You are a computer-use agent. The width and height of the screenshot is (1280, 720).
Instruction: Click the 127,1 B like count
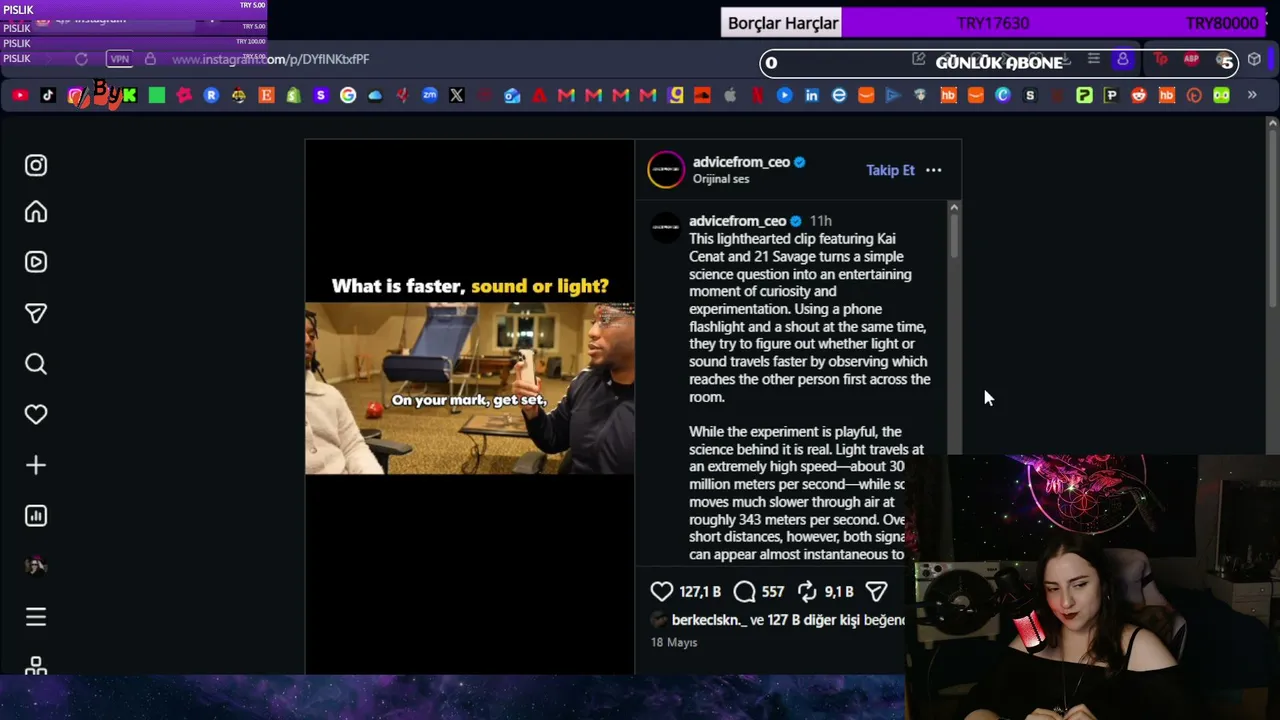click(700, 592)
